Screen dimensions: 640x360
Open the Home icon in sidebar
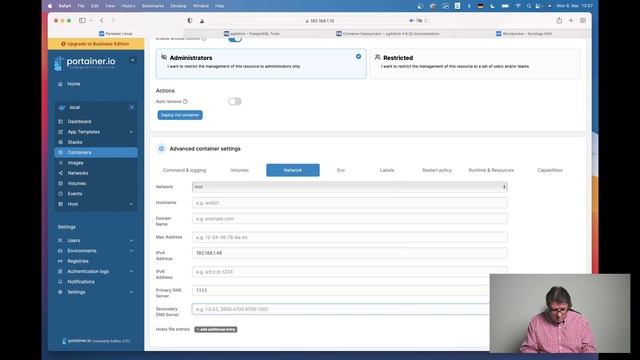pyautogui.click(x=60, y=84)
